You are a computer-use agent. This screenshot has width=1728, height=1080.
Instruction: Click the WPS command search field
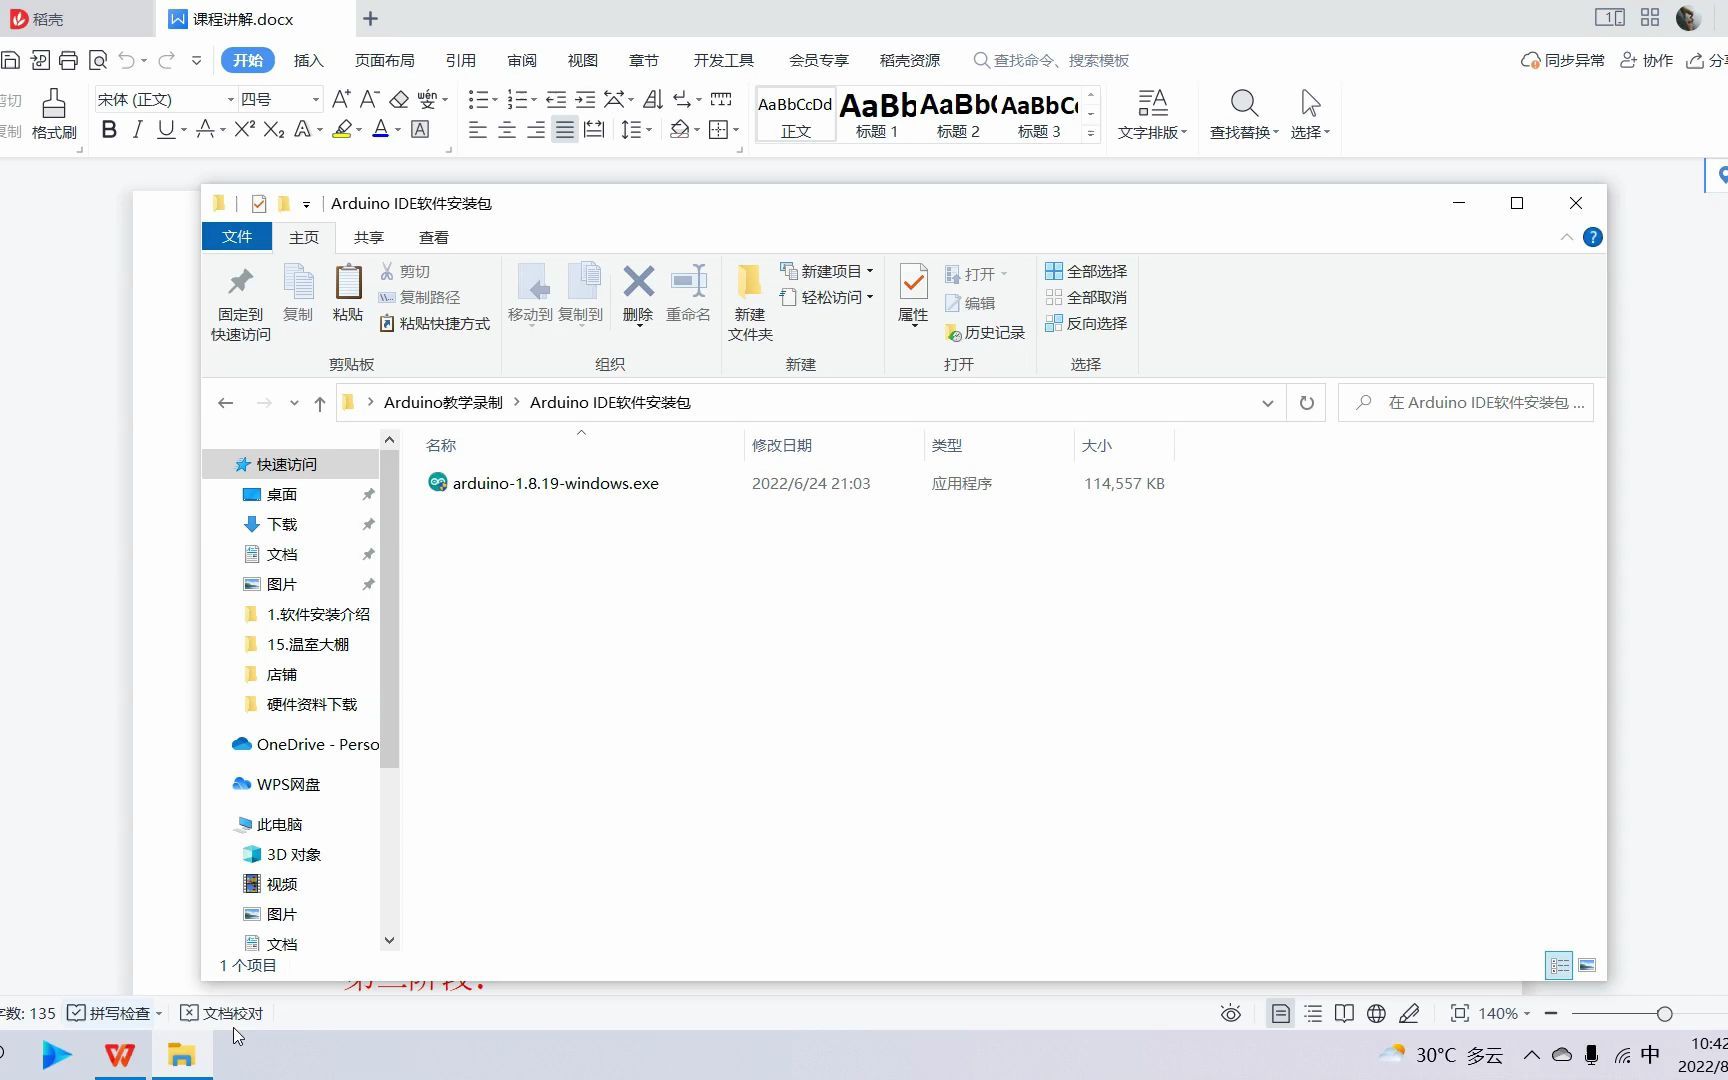click(1052, 60)
